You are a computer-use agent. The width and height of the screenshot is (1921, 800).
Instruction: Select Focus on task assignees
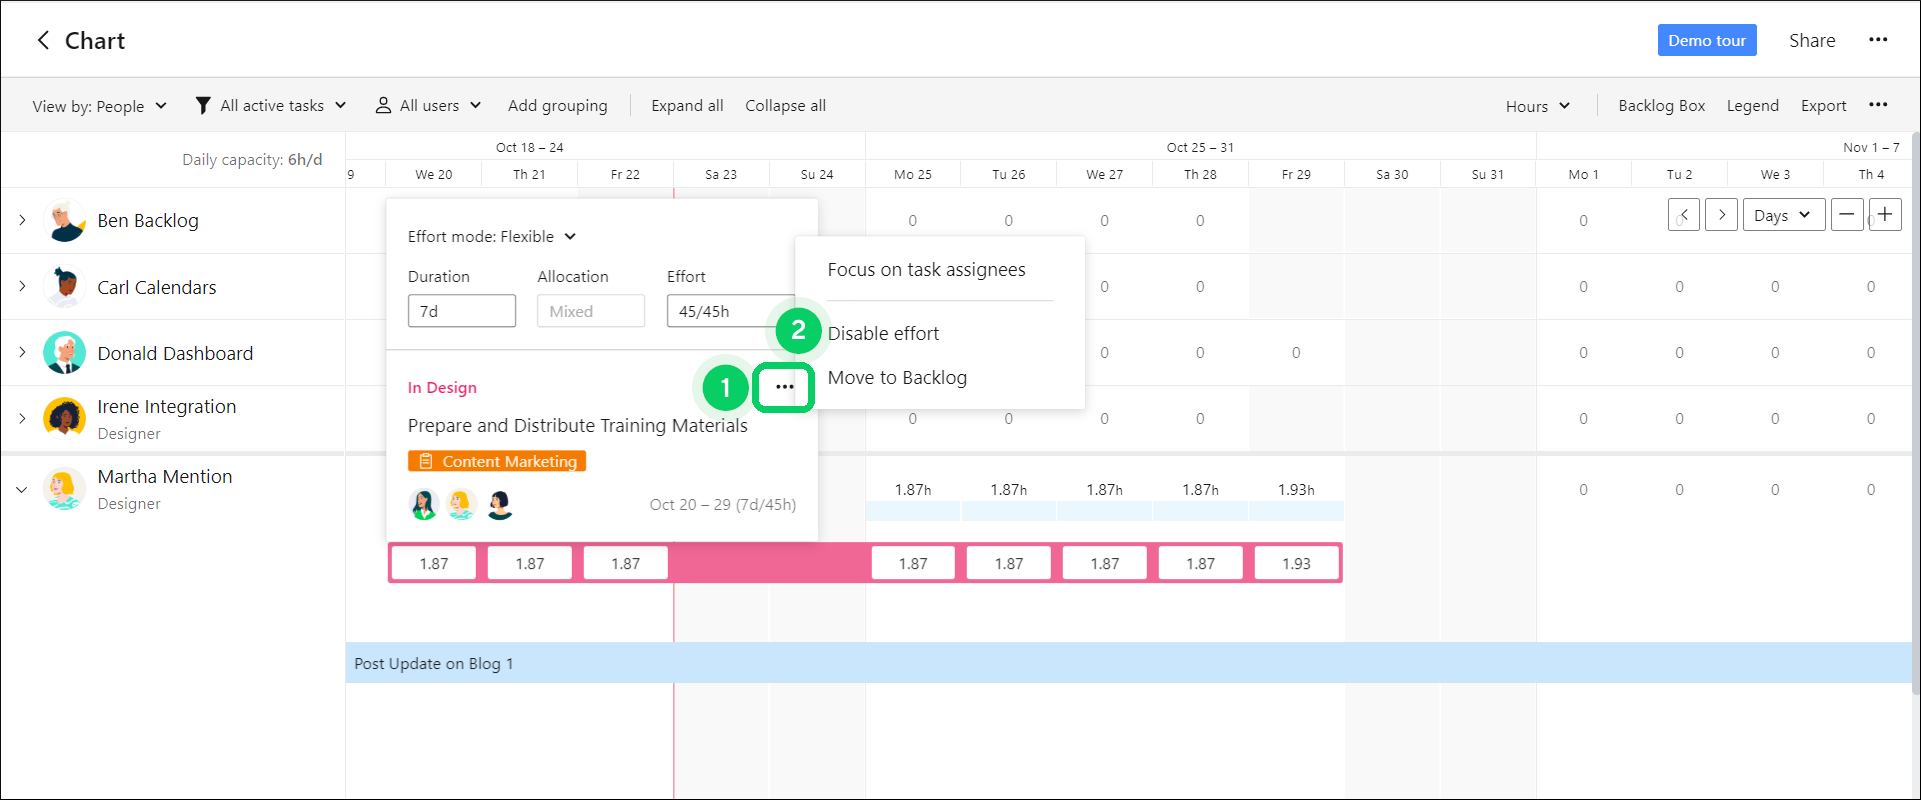click(926, 270)
